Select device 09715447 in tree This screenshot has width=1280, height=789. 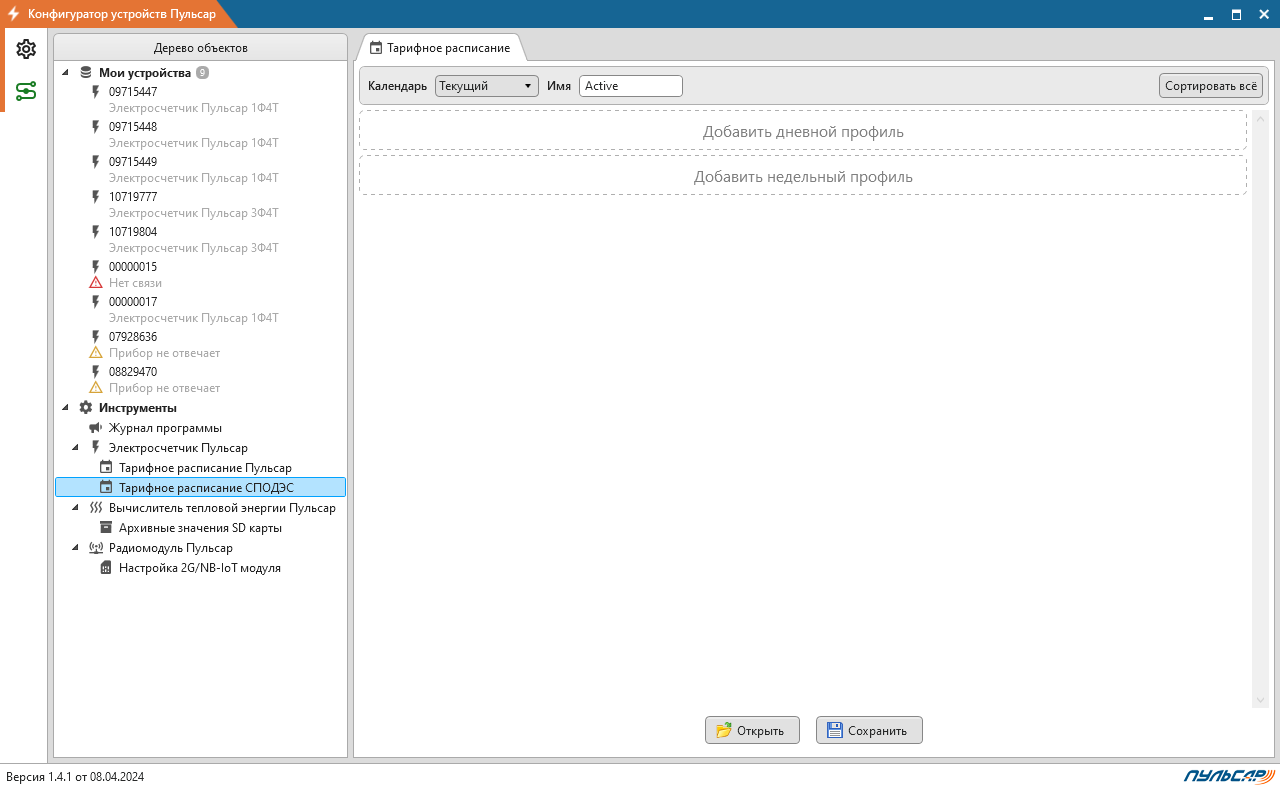click(133, 92)
